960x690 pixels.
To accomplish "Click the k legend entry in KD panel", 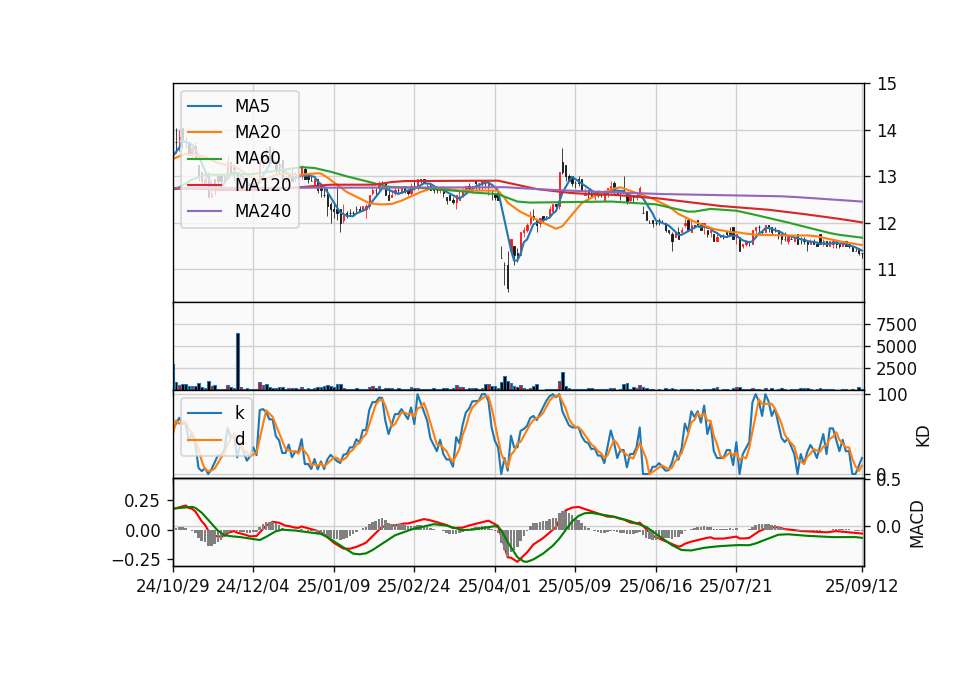I will pyautogui.click(x=216, y=413).
